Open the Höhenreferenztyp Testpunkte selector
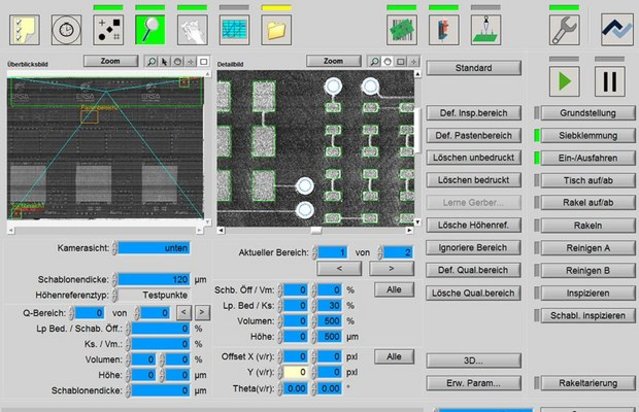 coord(152,295)
